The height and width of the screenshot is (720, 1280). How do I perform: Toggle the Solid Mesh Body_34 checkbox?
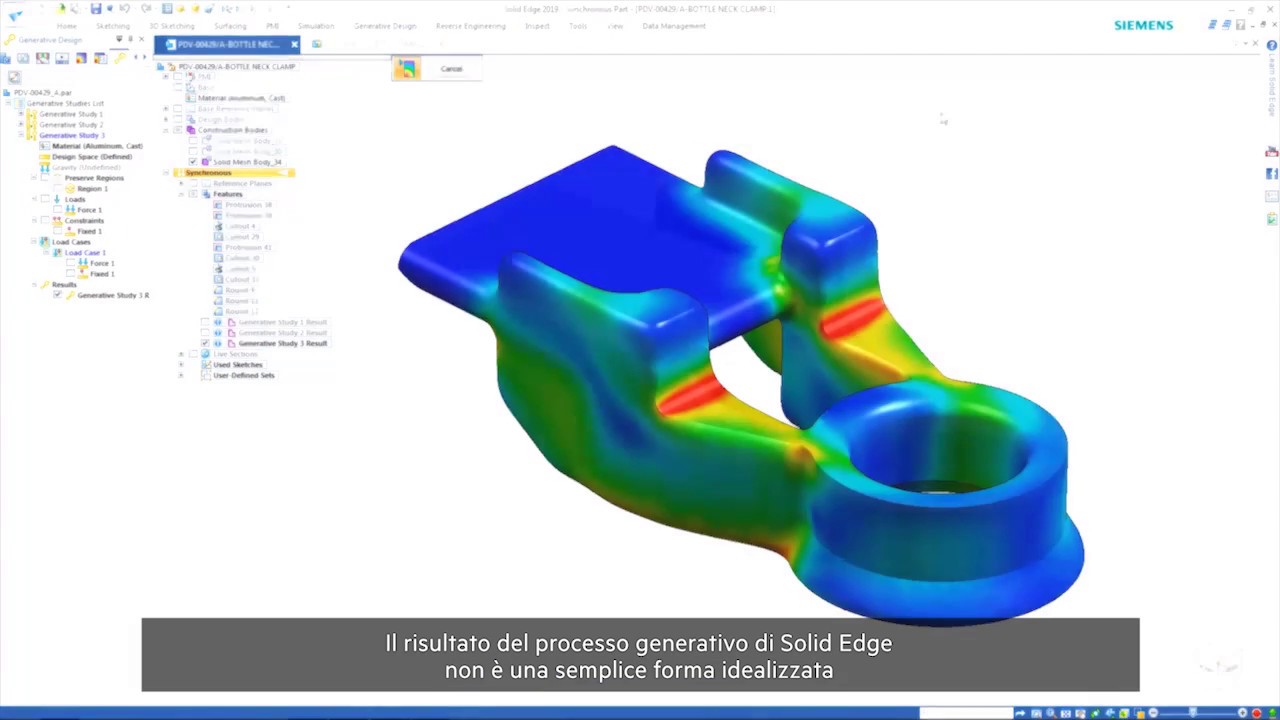point(193,162)
